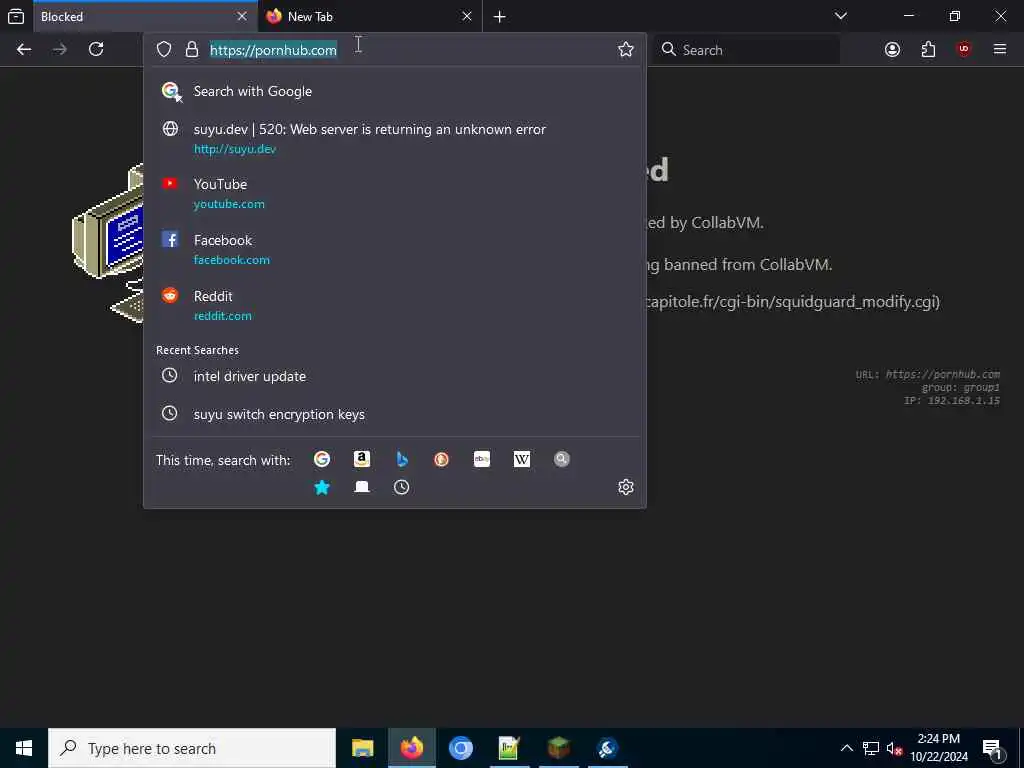1024x768 pixels.
Task: Select the Reddit suggestion
Action: pyautogui.click(x=394, y=306)
